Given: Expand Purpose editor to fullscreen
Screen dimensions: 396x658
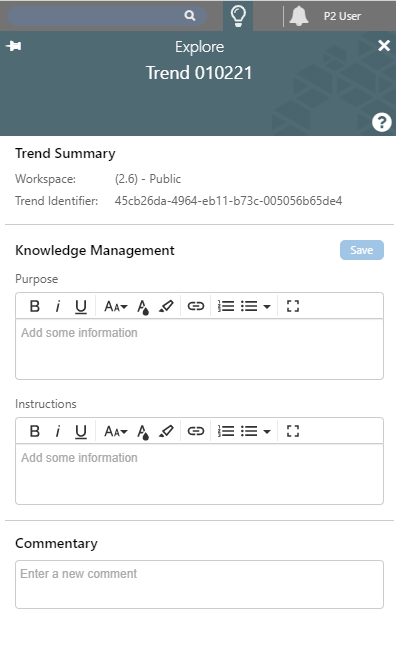Looking at the screenshot, I should coord(293,306).
